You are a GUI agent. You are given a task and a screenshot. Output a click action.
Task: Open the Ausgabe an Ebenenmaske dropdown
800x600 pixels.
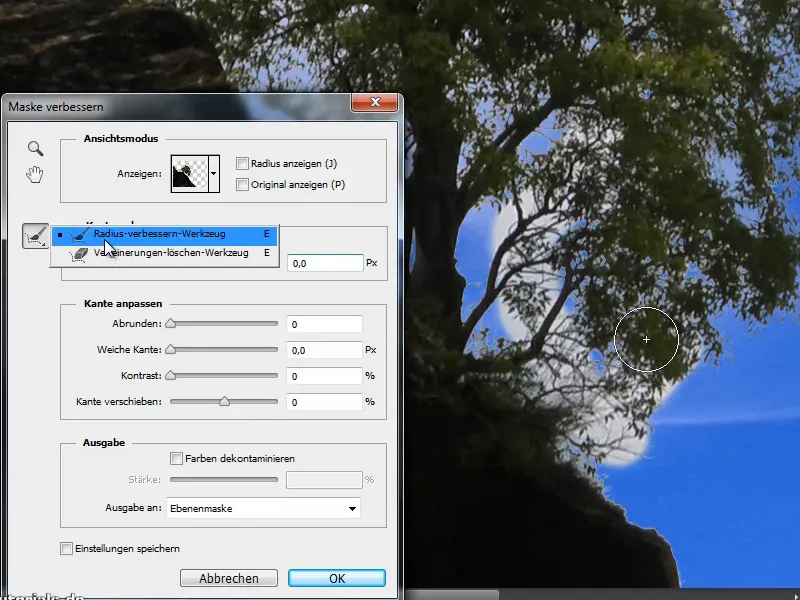tap(263, 508)
